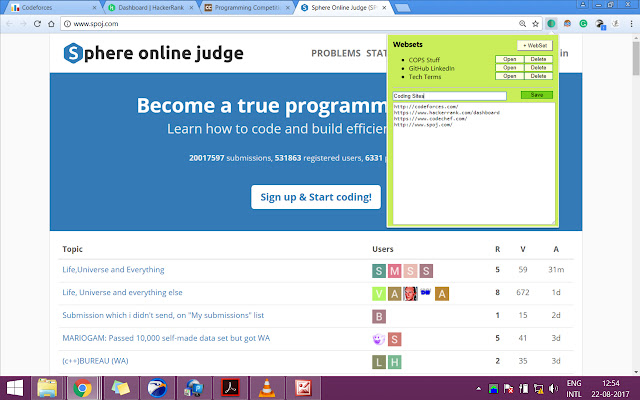The width and height of the screenshot is (640, 400).
Task: Click the volume icon in system tray
Action: click(553, 388)
